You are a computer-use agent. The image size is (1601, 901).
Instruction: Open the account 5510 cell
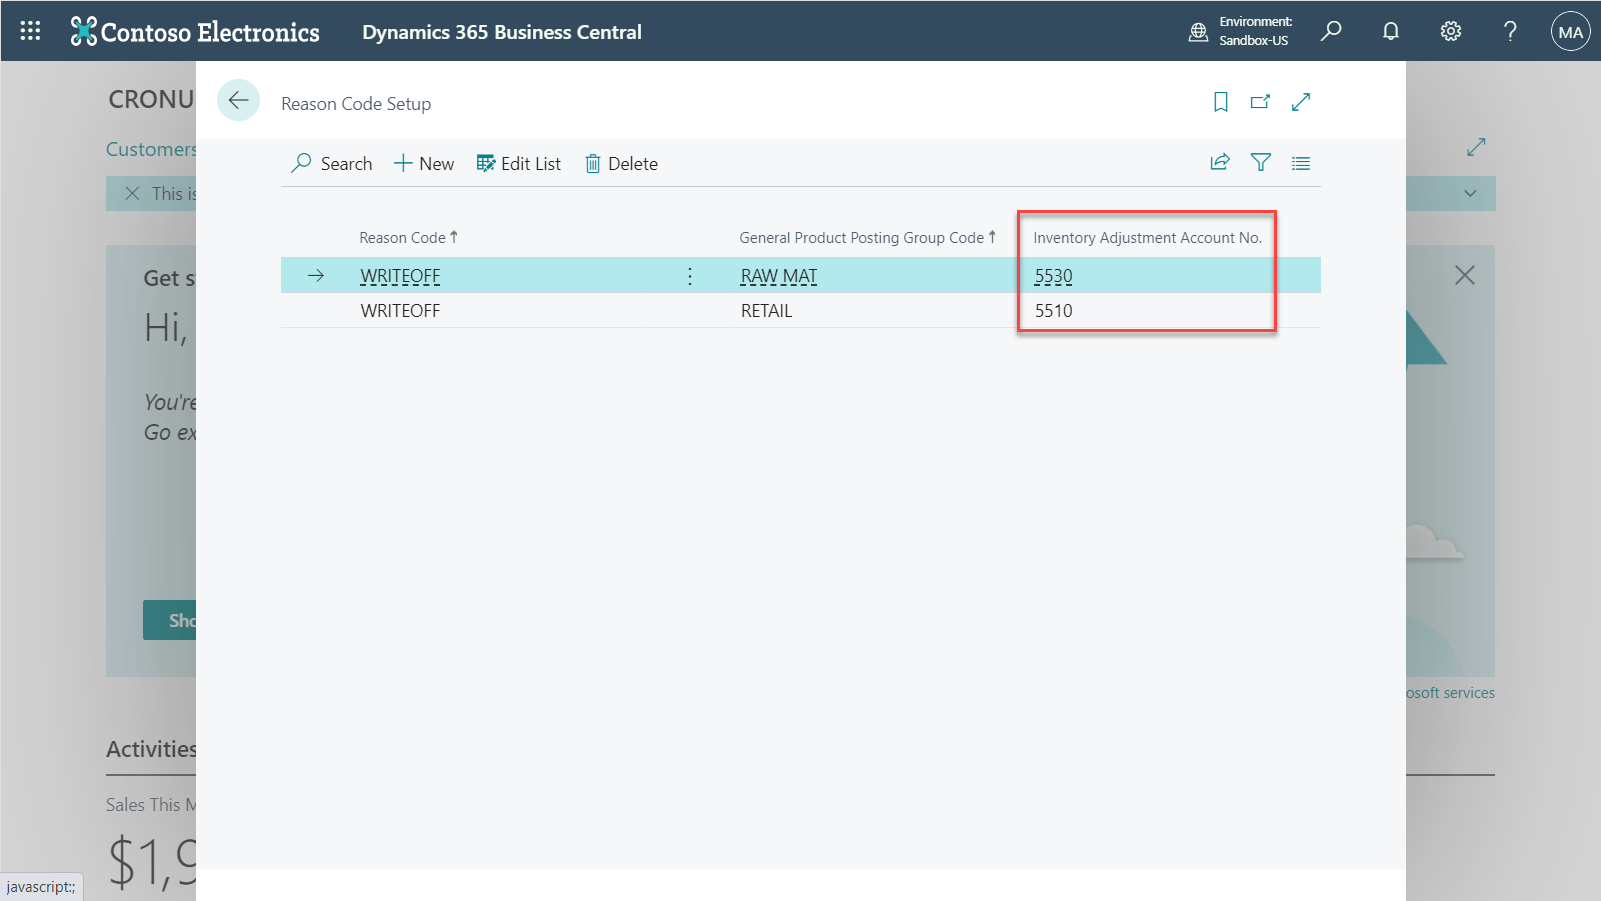[1054, 311]
